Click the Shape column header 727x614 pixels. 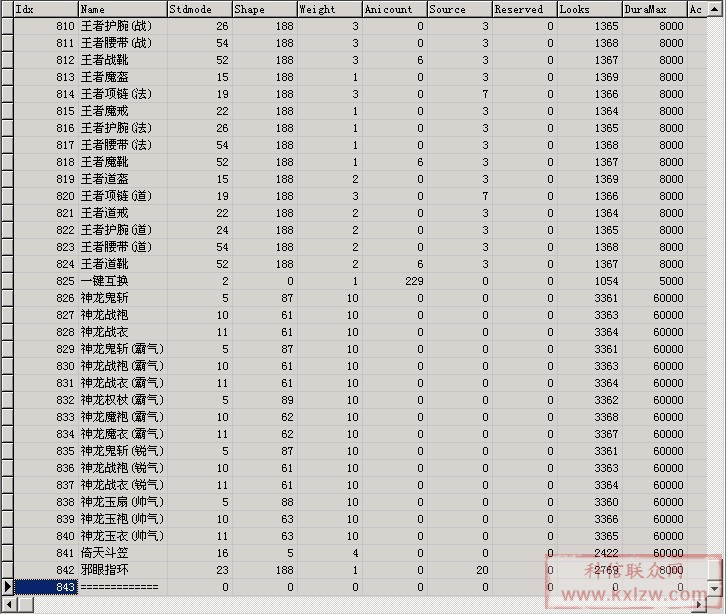264,9
